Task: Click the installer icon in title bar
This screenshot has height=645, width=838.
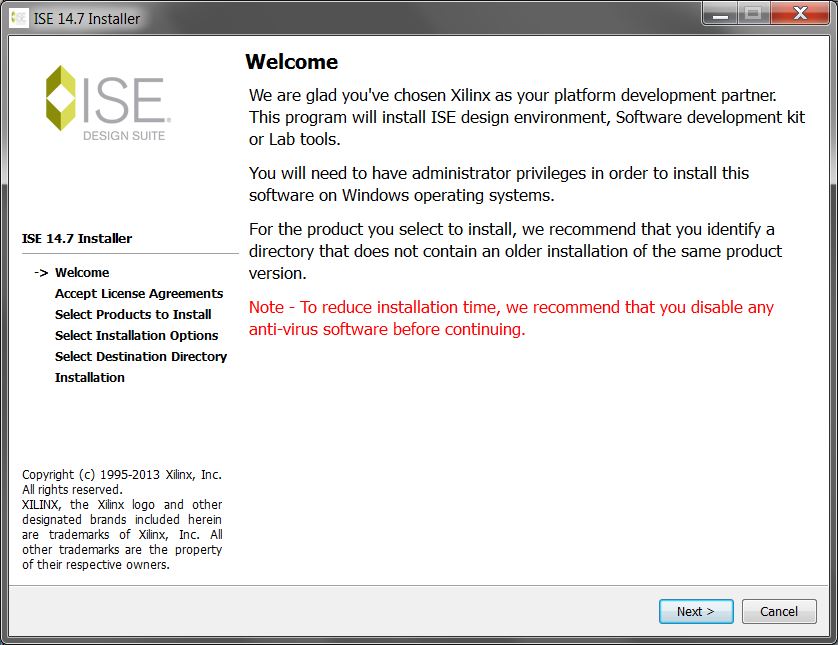Action: pyautogui.click(x=18, y=18)
